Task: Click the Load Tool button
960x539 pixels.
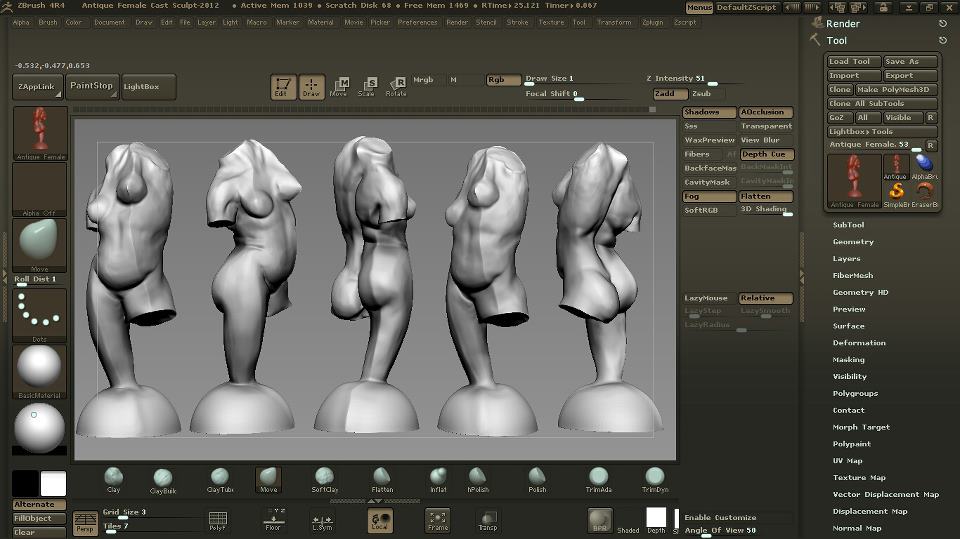Action: [853, 61]
